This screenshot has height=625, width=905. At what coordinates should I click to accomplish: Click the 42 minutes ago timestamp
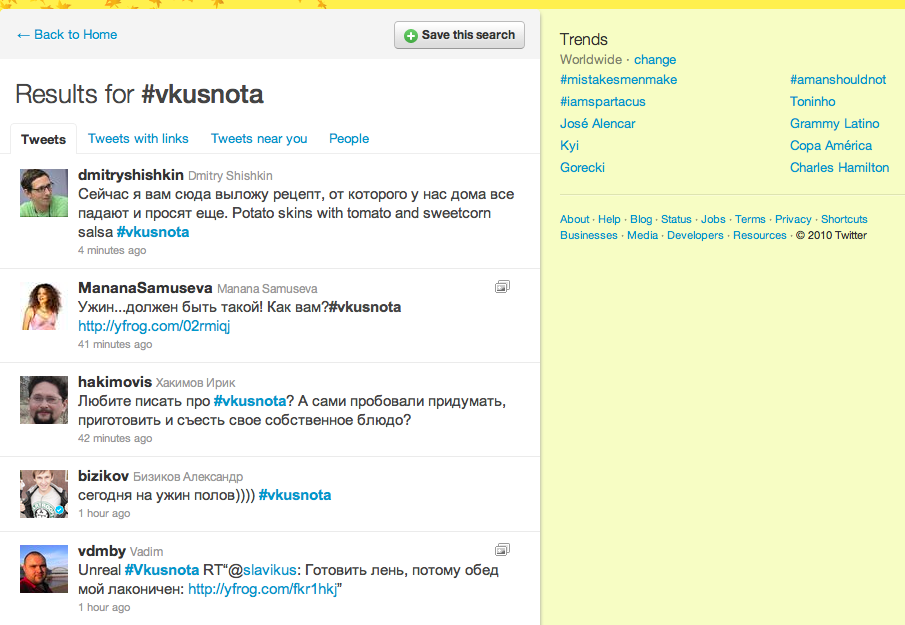115,439
